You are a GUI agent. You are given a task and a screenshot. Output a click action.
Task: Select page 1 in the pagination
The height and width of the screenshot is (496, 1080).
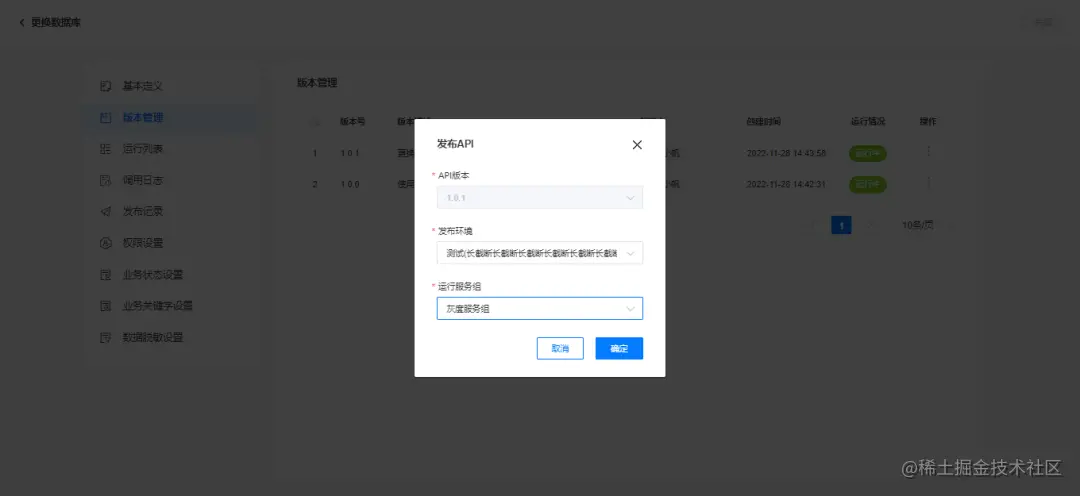coord(841,225)
